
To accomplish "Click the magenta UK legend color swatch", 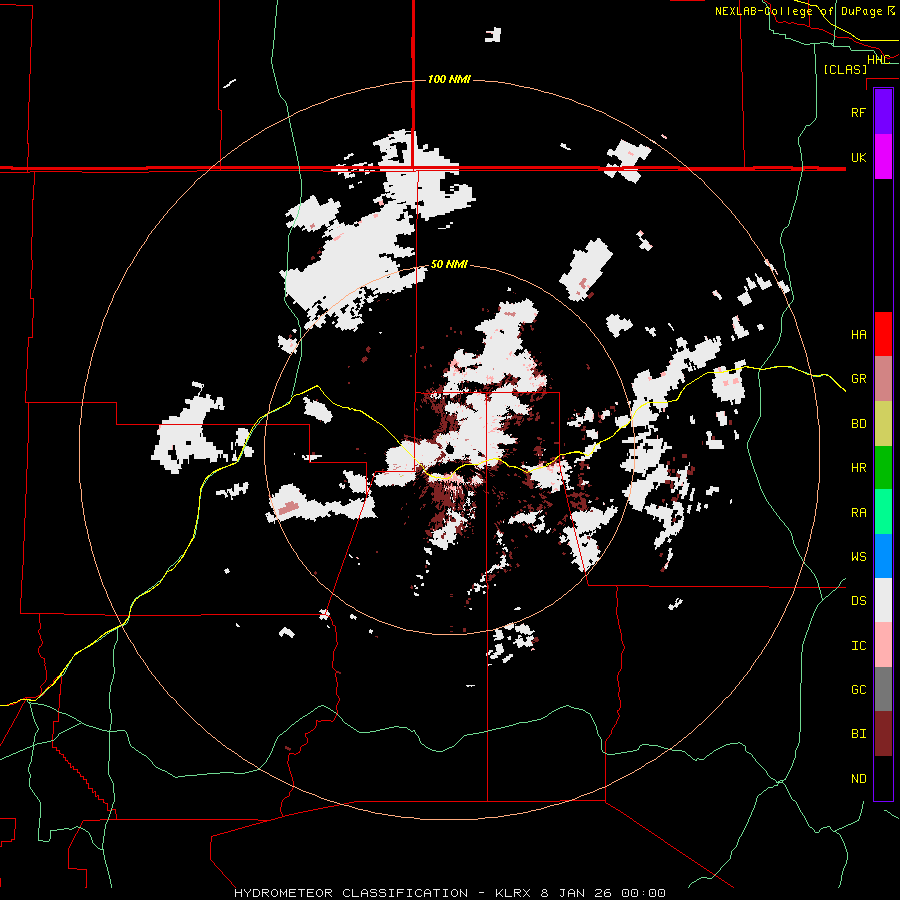I will 883,157.
